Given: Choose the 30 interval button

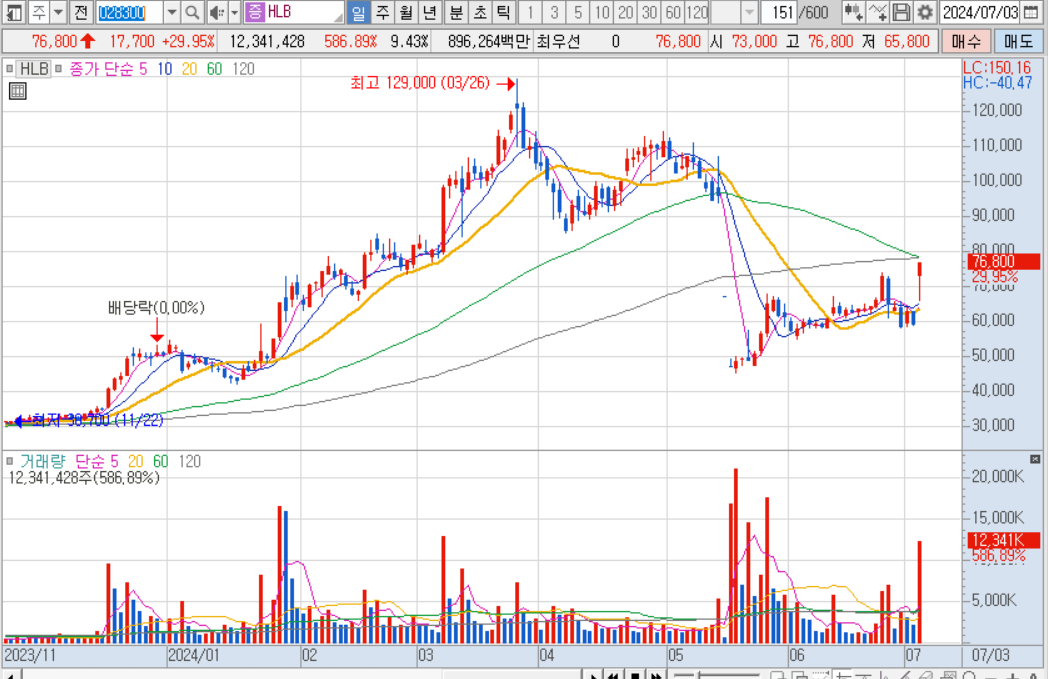Looking at the screenshot, I should click(x=650, y=12).
